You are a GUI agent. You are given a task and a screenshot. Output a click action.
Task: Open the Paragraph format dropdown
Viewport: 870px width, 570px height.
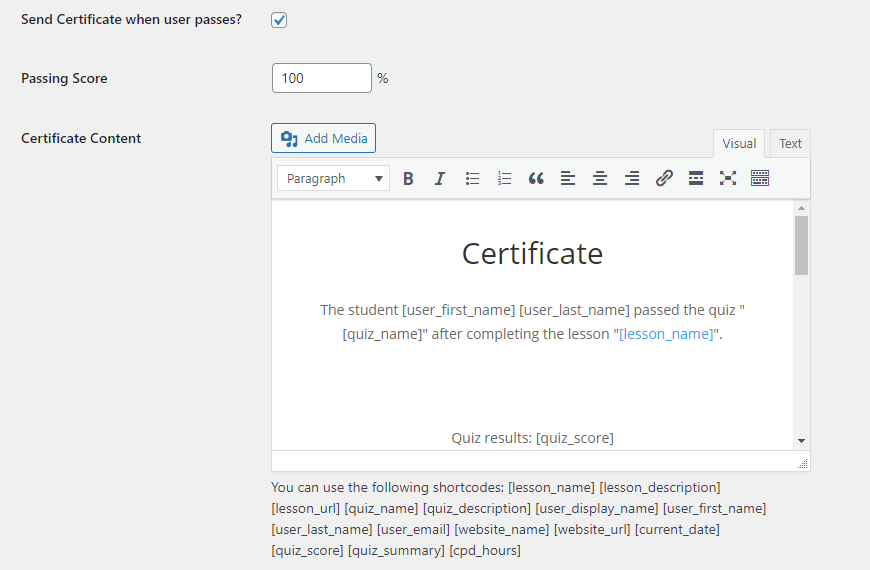333,179
